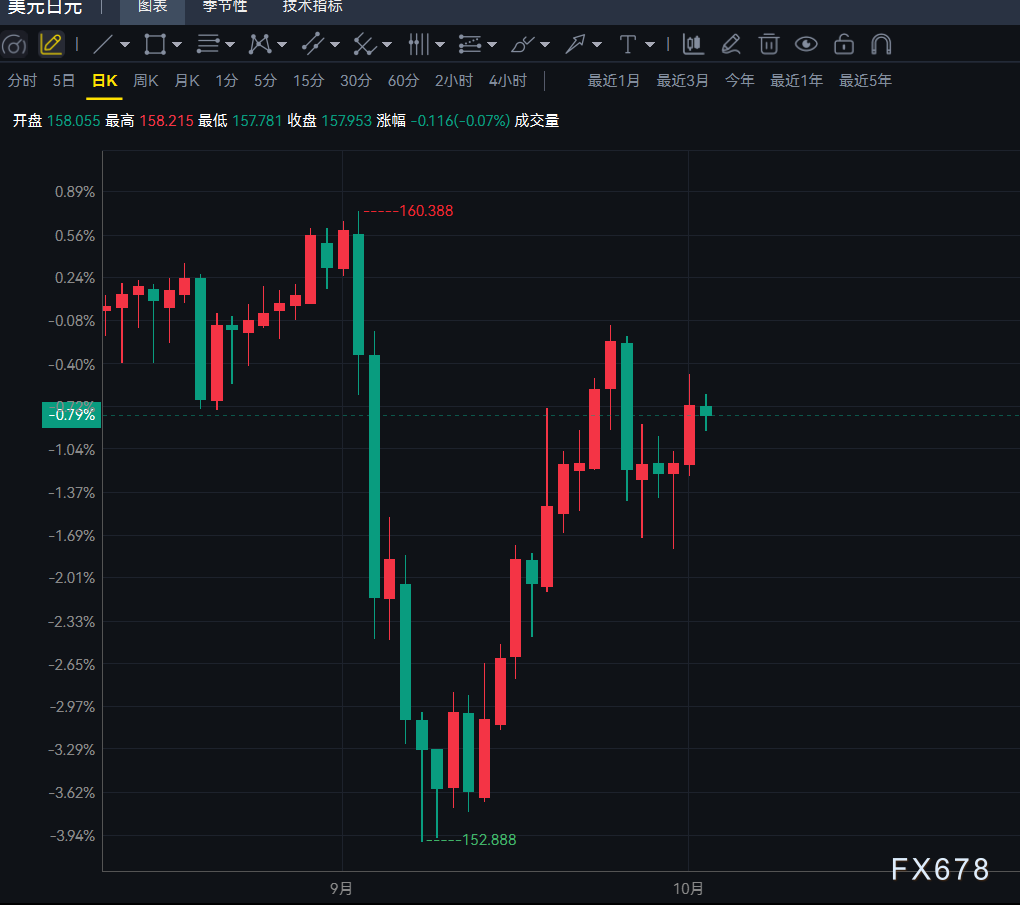This screenshot has height=905, width=1020.
Task: Select the Fibonacci retracement levels tool
Action: 470,44
